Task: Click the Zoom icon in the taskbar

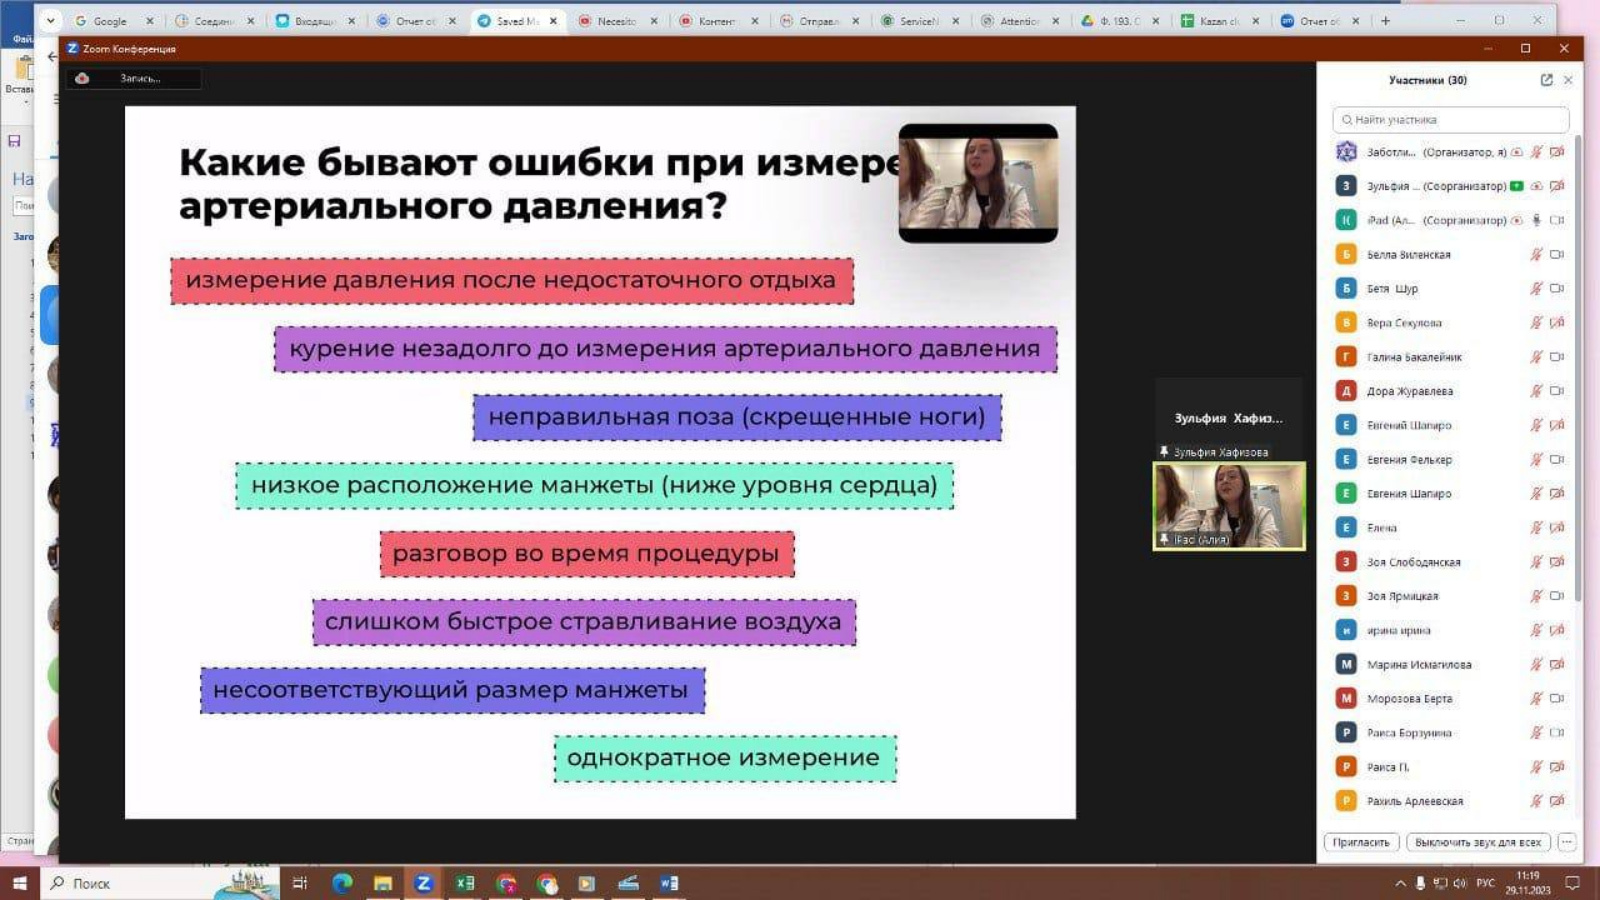Action: [424, 883]
